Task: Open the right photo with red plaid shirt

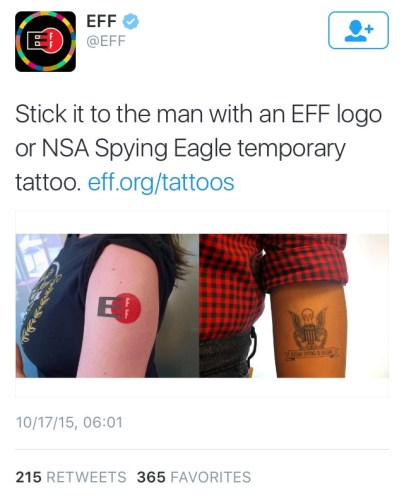Action: [x=294, y=306]
